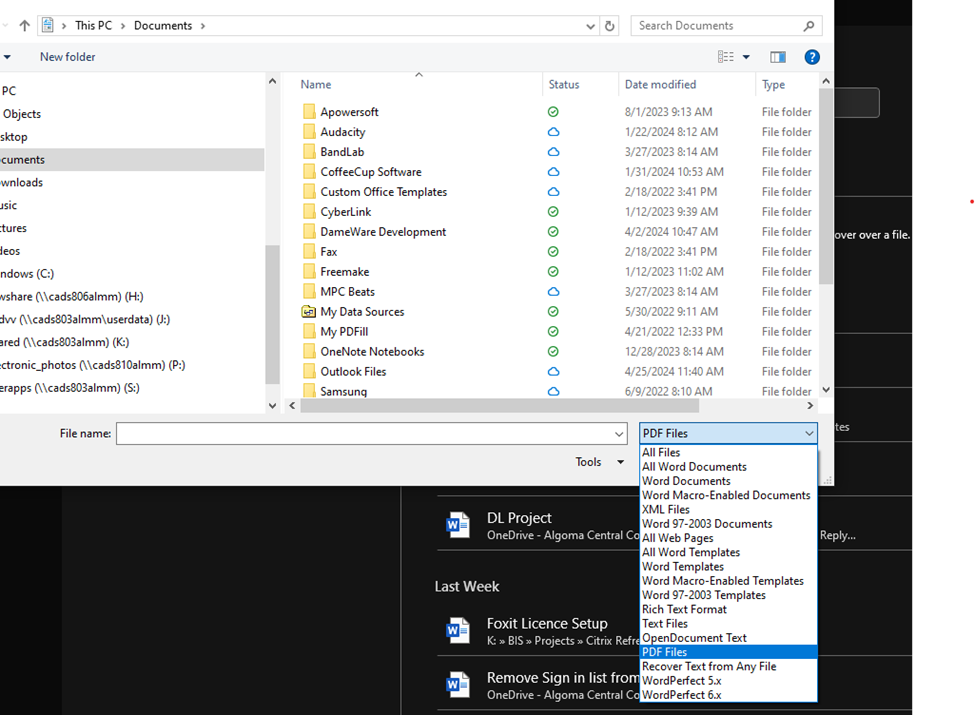Toggle the preview pane icon
The width and height of the screenshot is (975, 715).
pos(778,57)
